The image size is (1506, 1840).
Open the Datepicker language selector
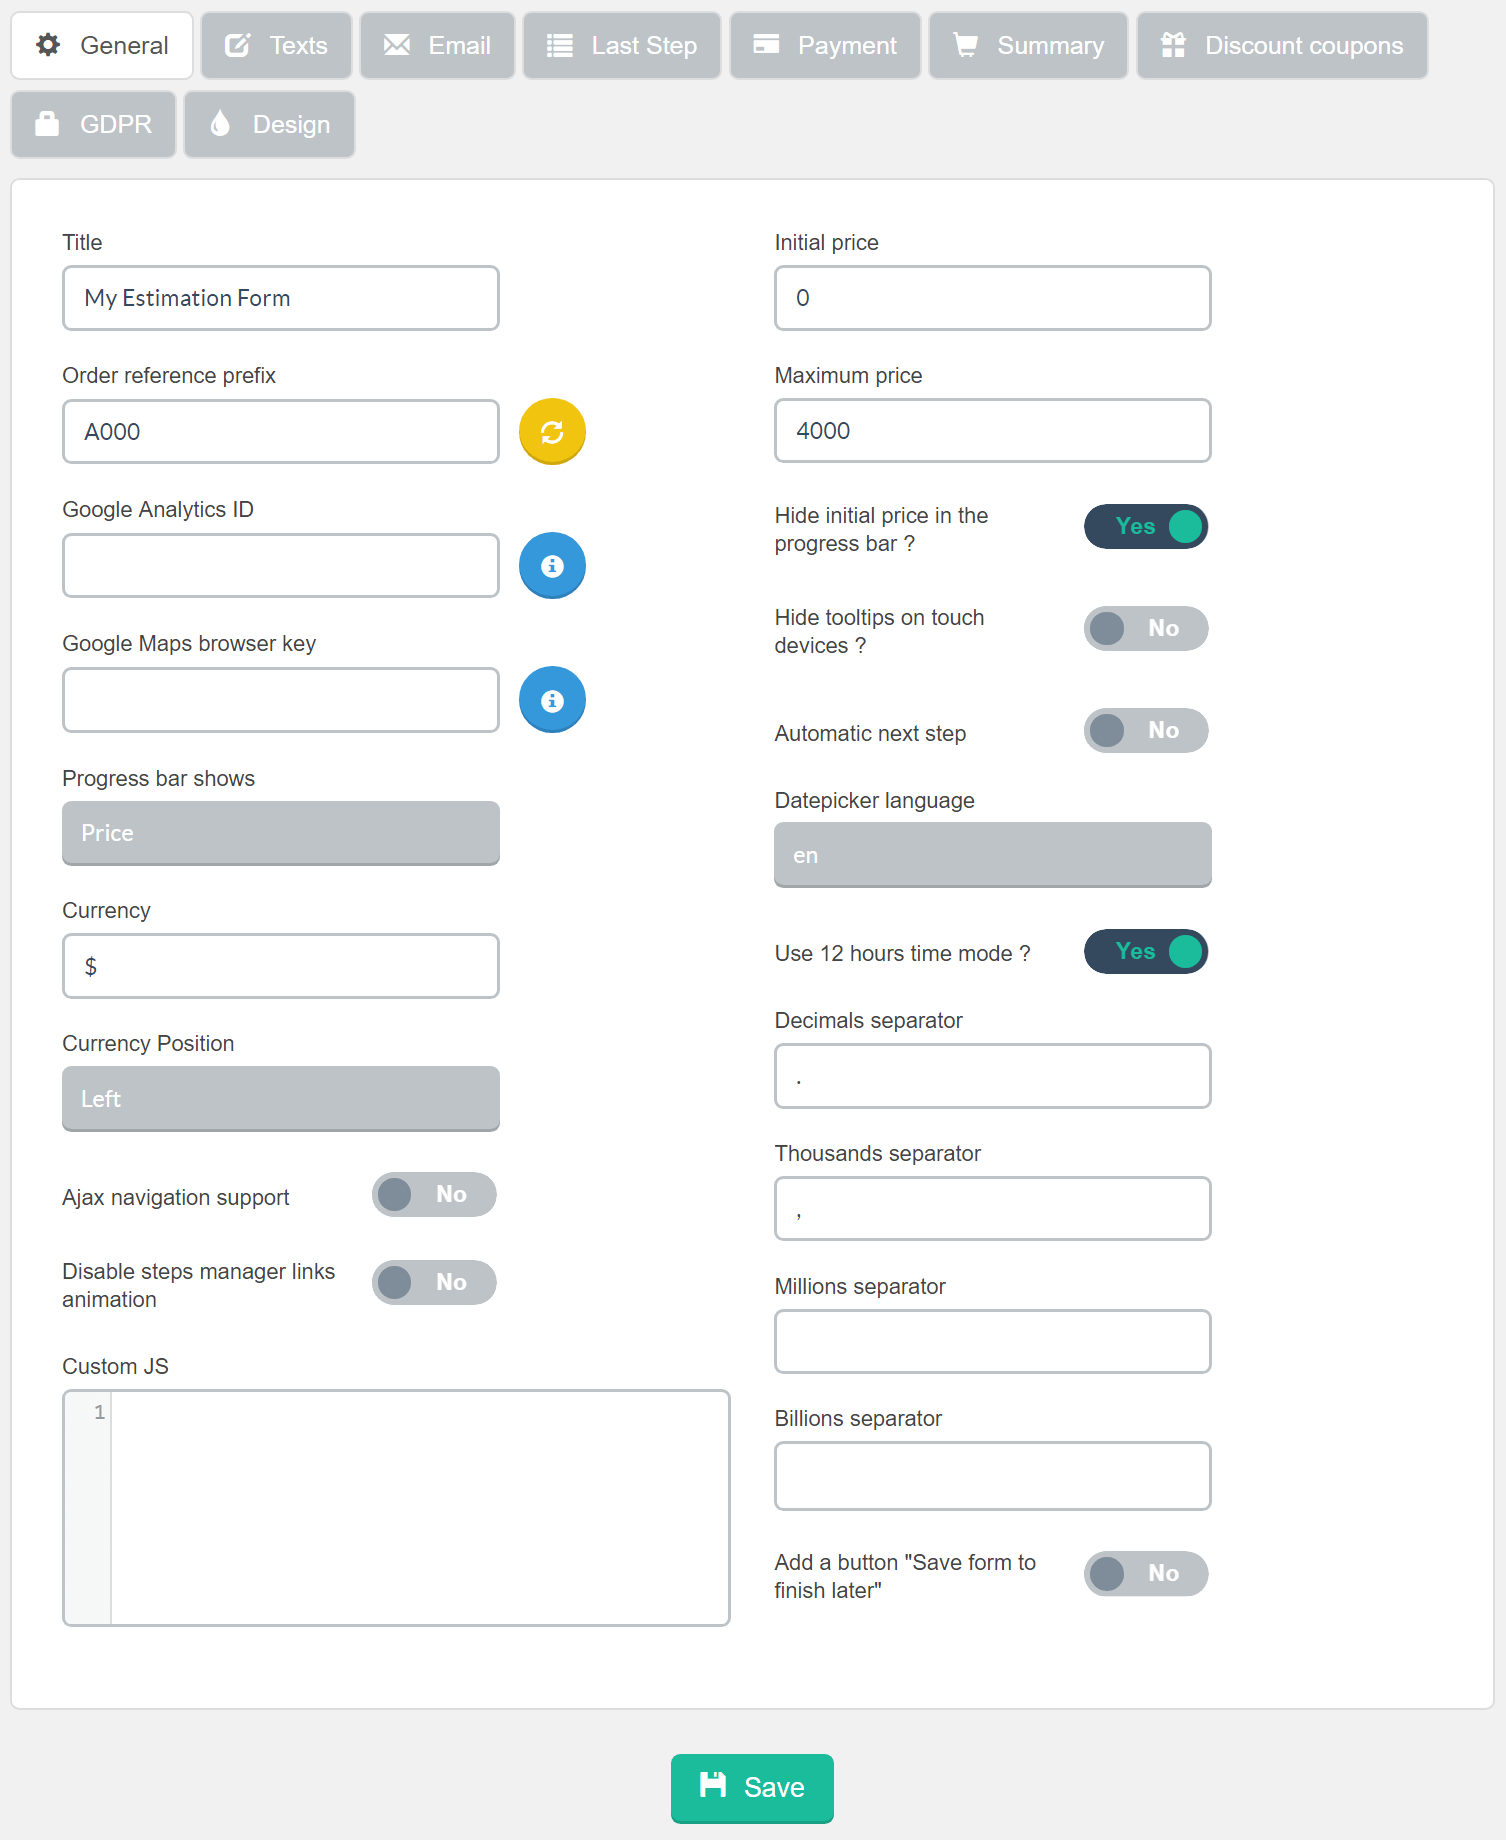[x=991, y=854]
